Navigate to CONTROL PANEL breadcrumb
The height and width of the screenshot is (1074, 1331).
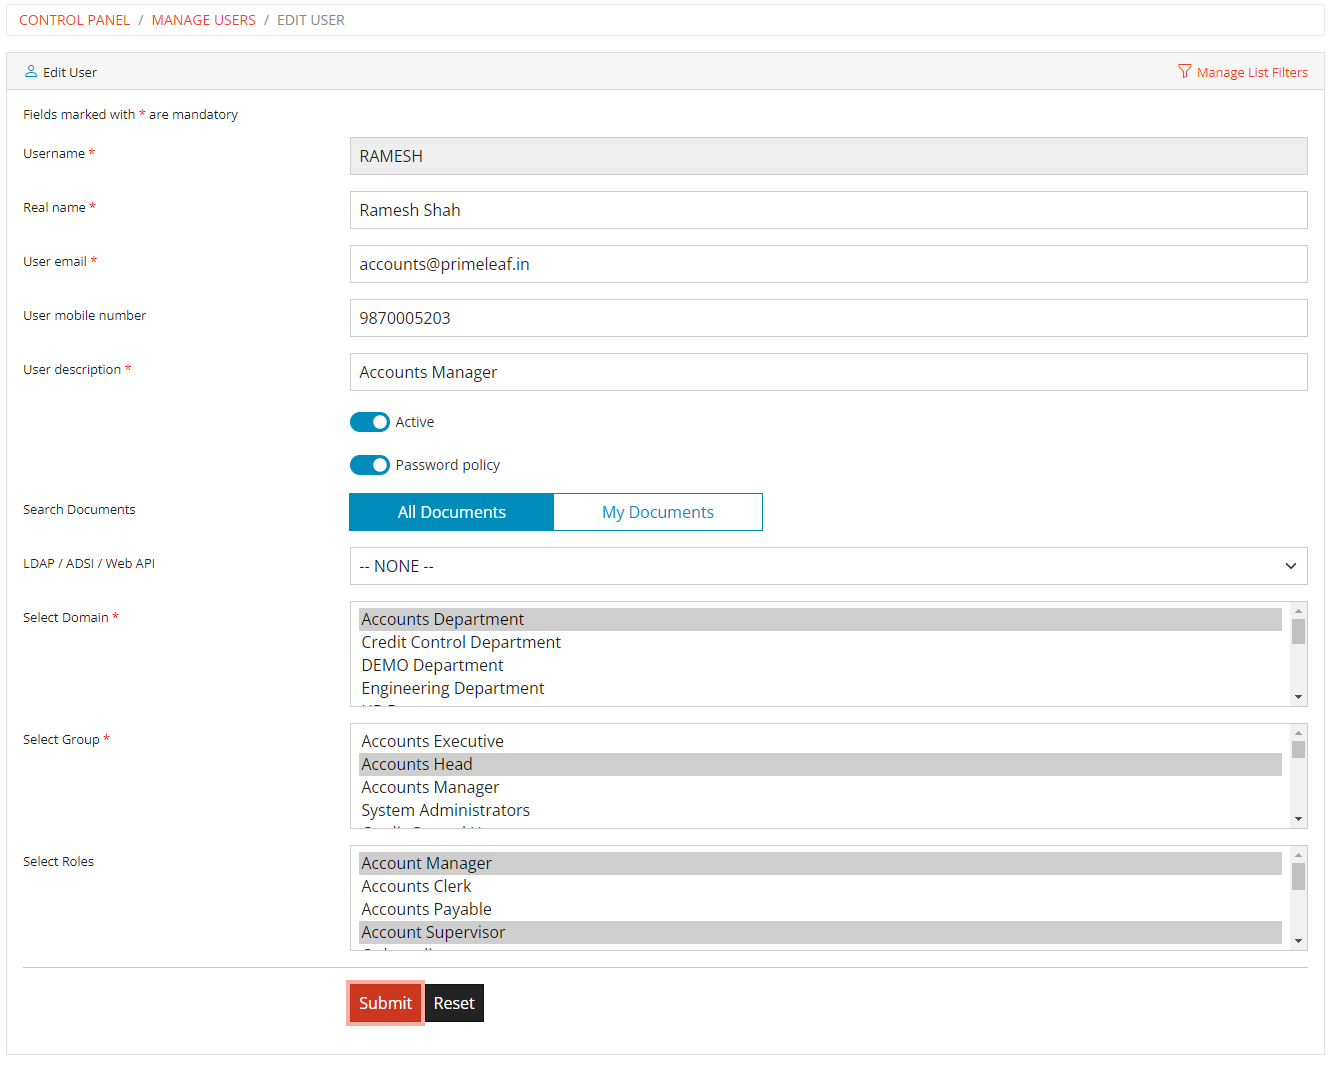pyautogui.click(x=74, y=19)
